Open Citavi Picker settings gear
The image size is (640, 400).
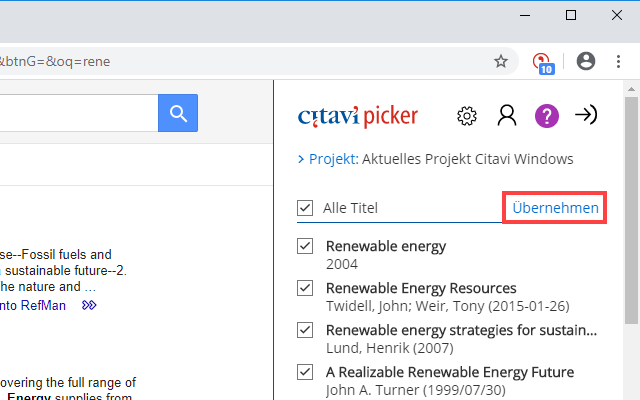pyautogui.click(x=467, y=116)
